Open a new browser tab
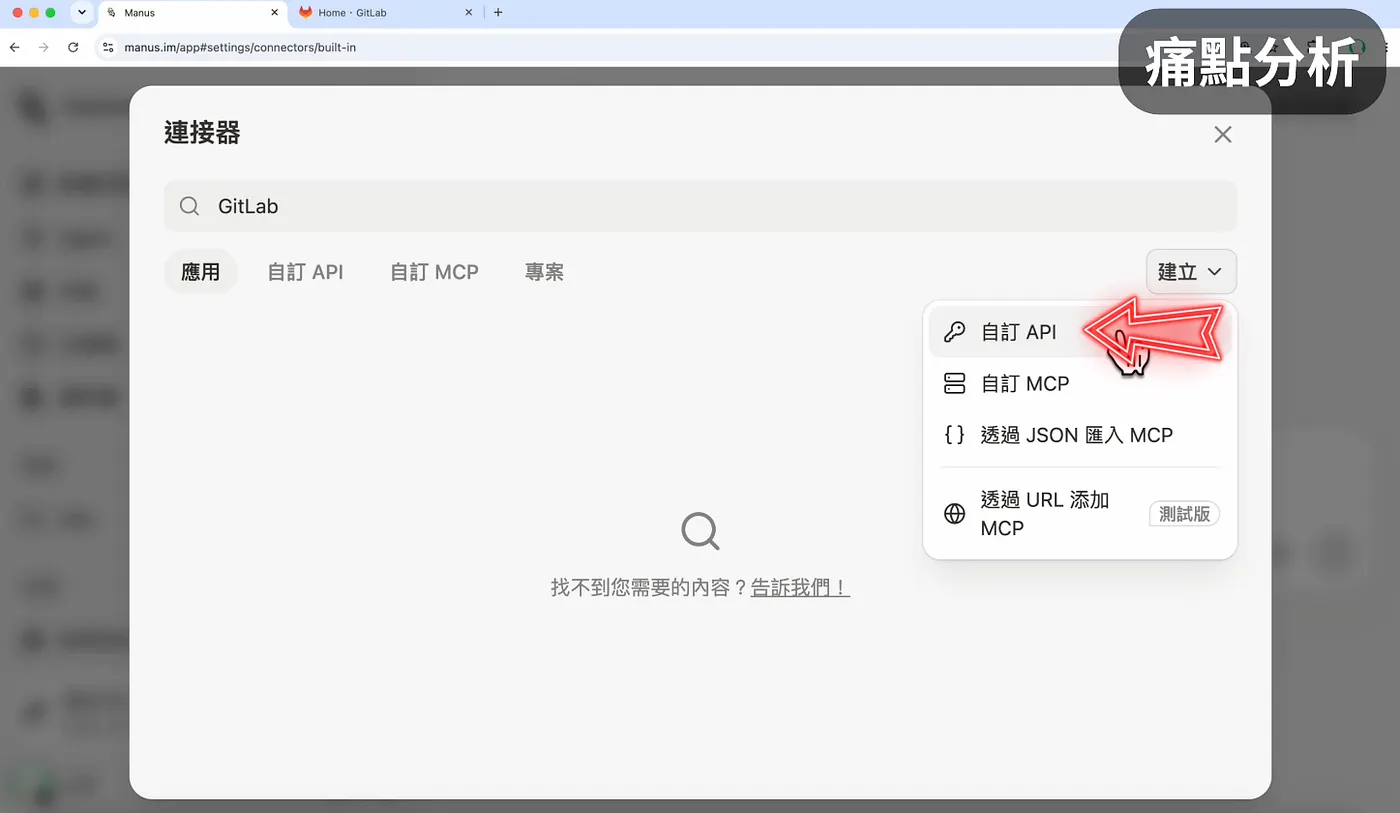Viewport: 1400px width, 813px height. pyautogui.click(x=498, y=13)
